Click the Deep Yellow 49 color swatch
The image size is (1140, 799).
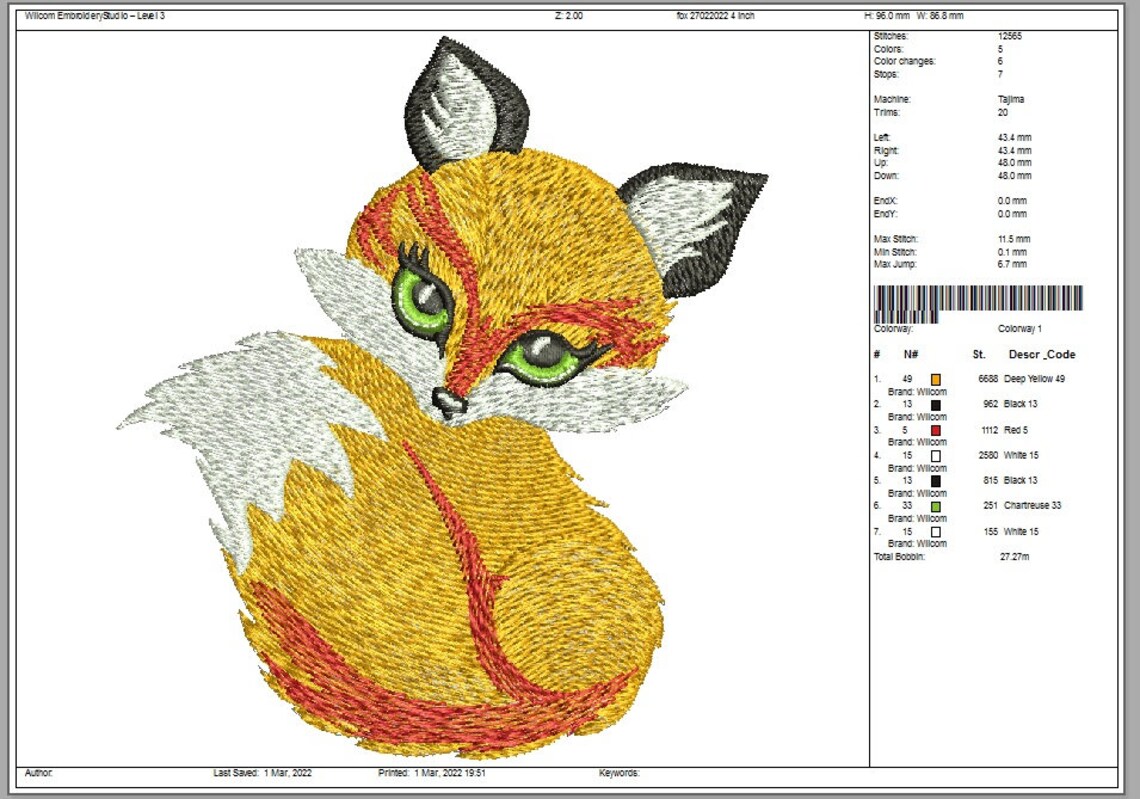(935, 378)
